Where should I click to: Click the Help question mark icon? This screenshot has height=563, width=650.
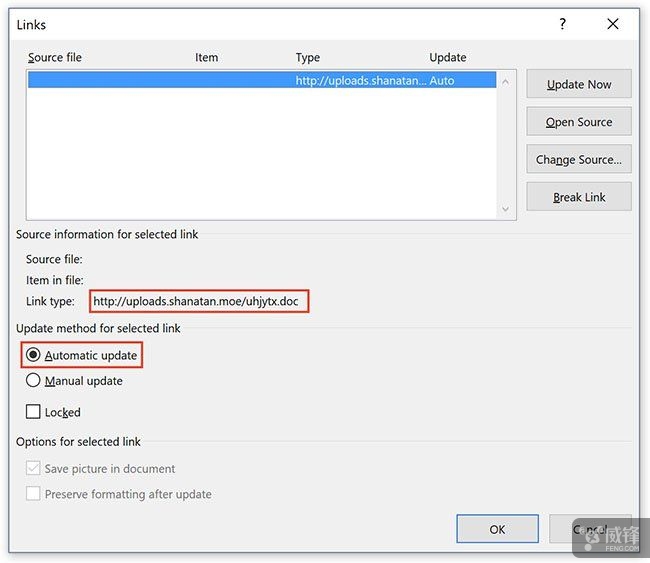(563, 24)
